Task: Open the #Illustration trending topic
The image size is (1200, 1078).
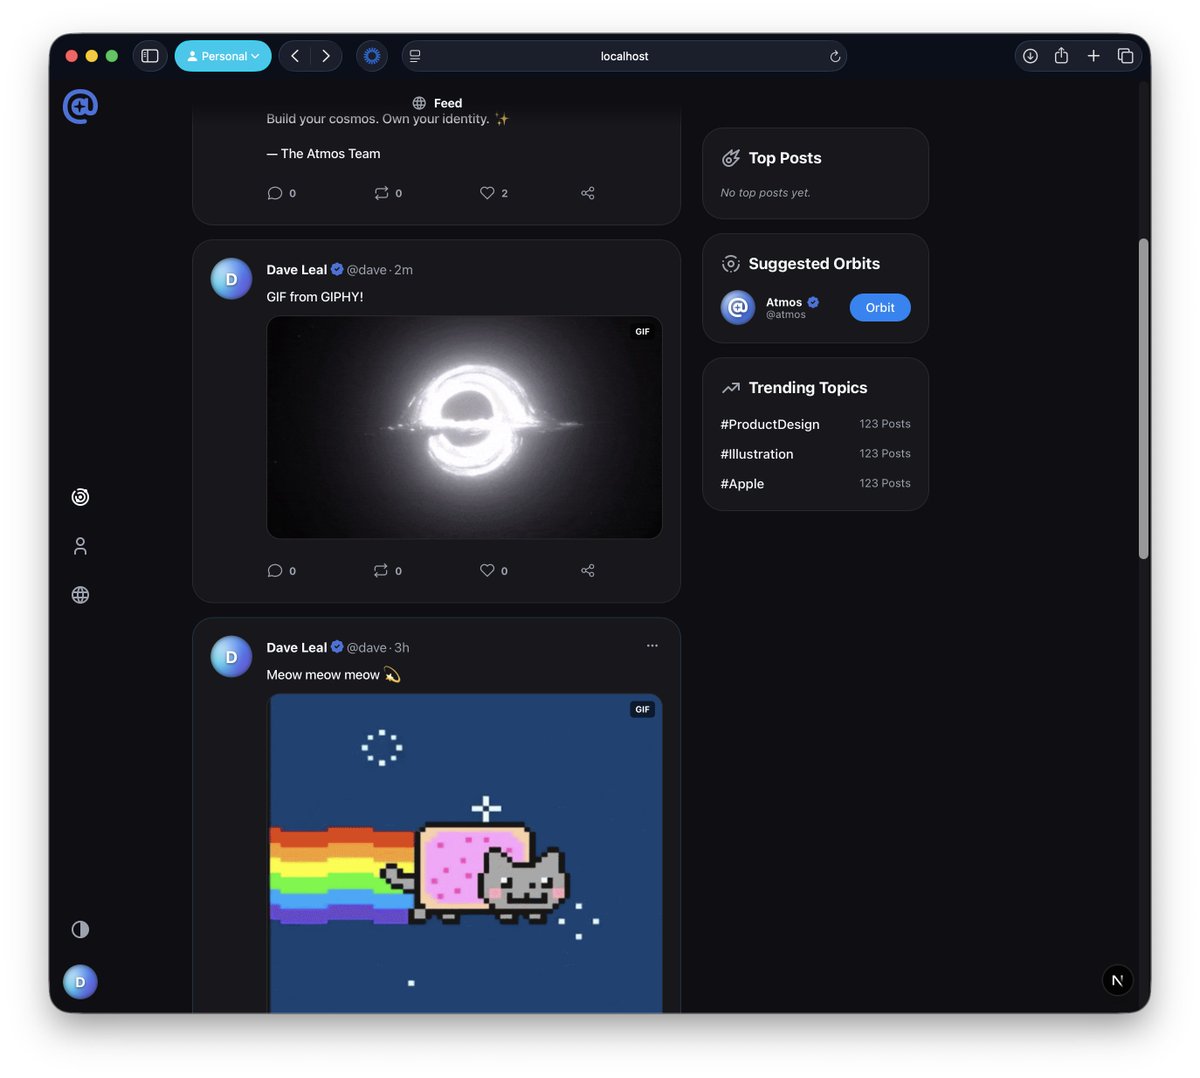Action: [757, 454]
